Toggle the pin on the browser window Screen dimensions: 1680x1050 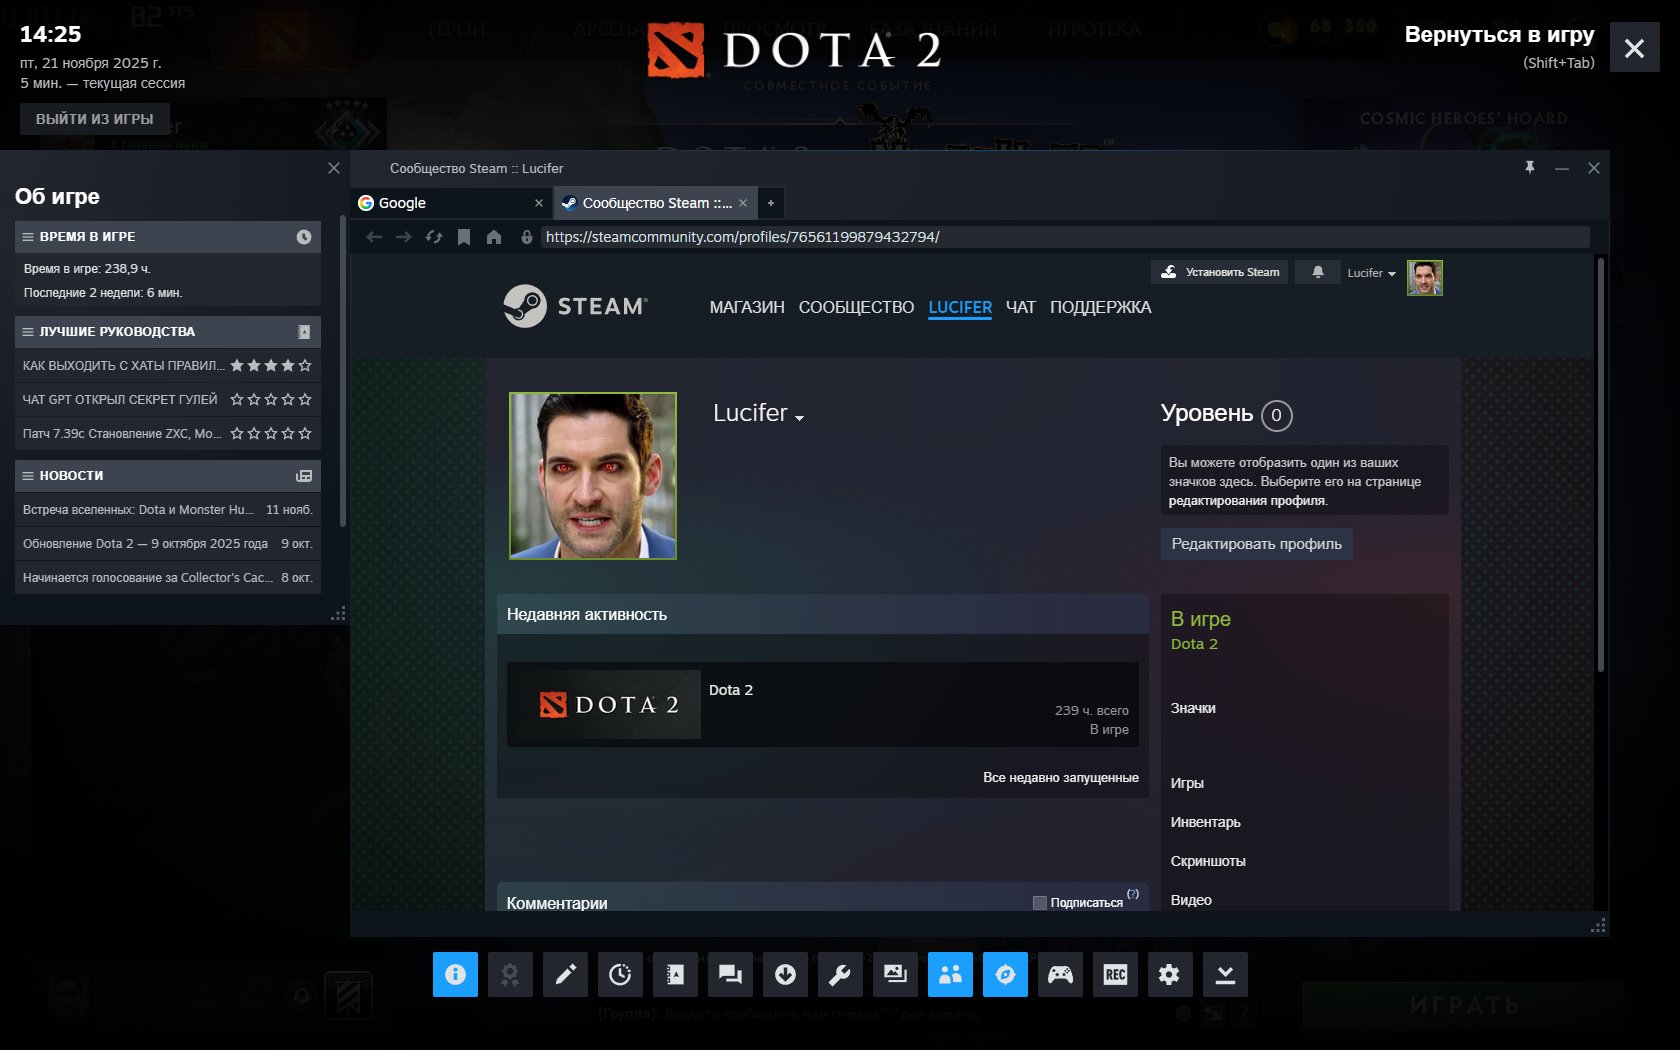pos(1529,168)
